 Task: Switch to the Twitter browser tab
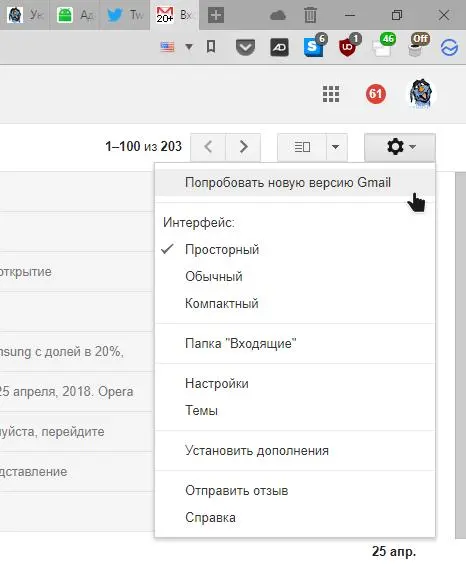(x=125, y=15)
